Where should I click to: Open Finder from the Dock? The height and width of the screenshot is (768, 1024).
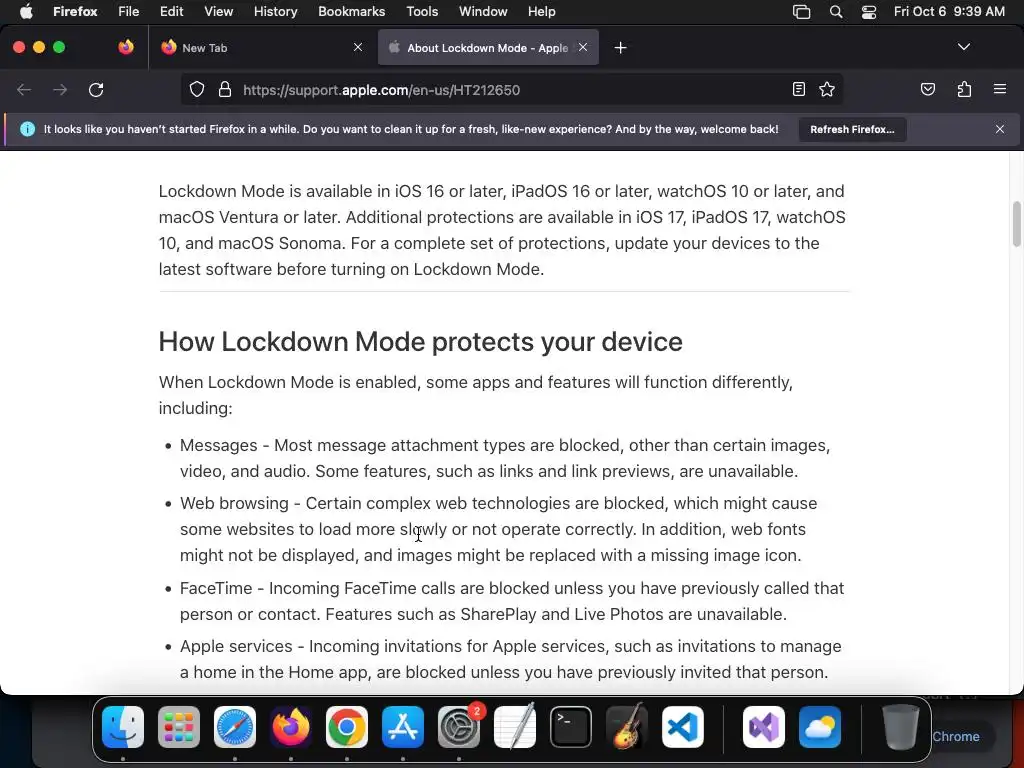(123, 727)
